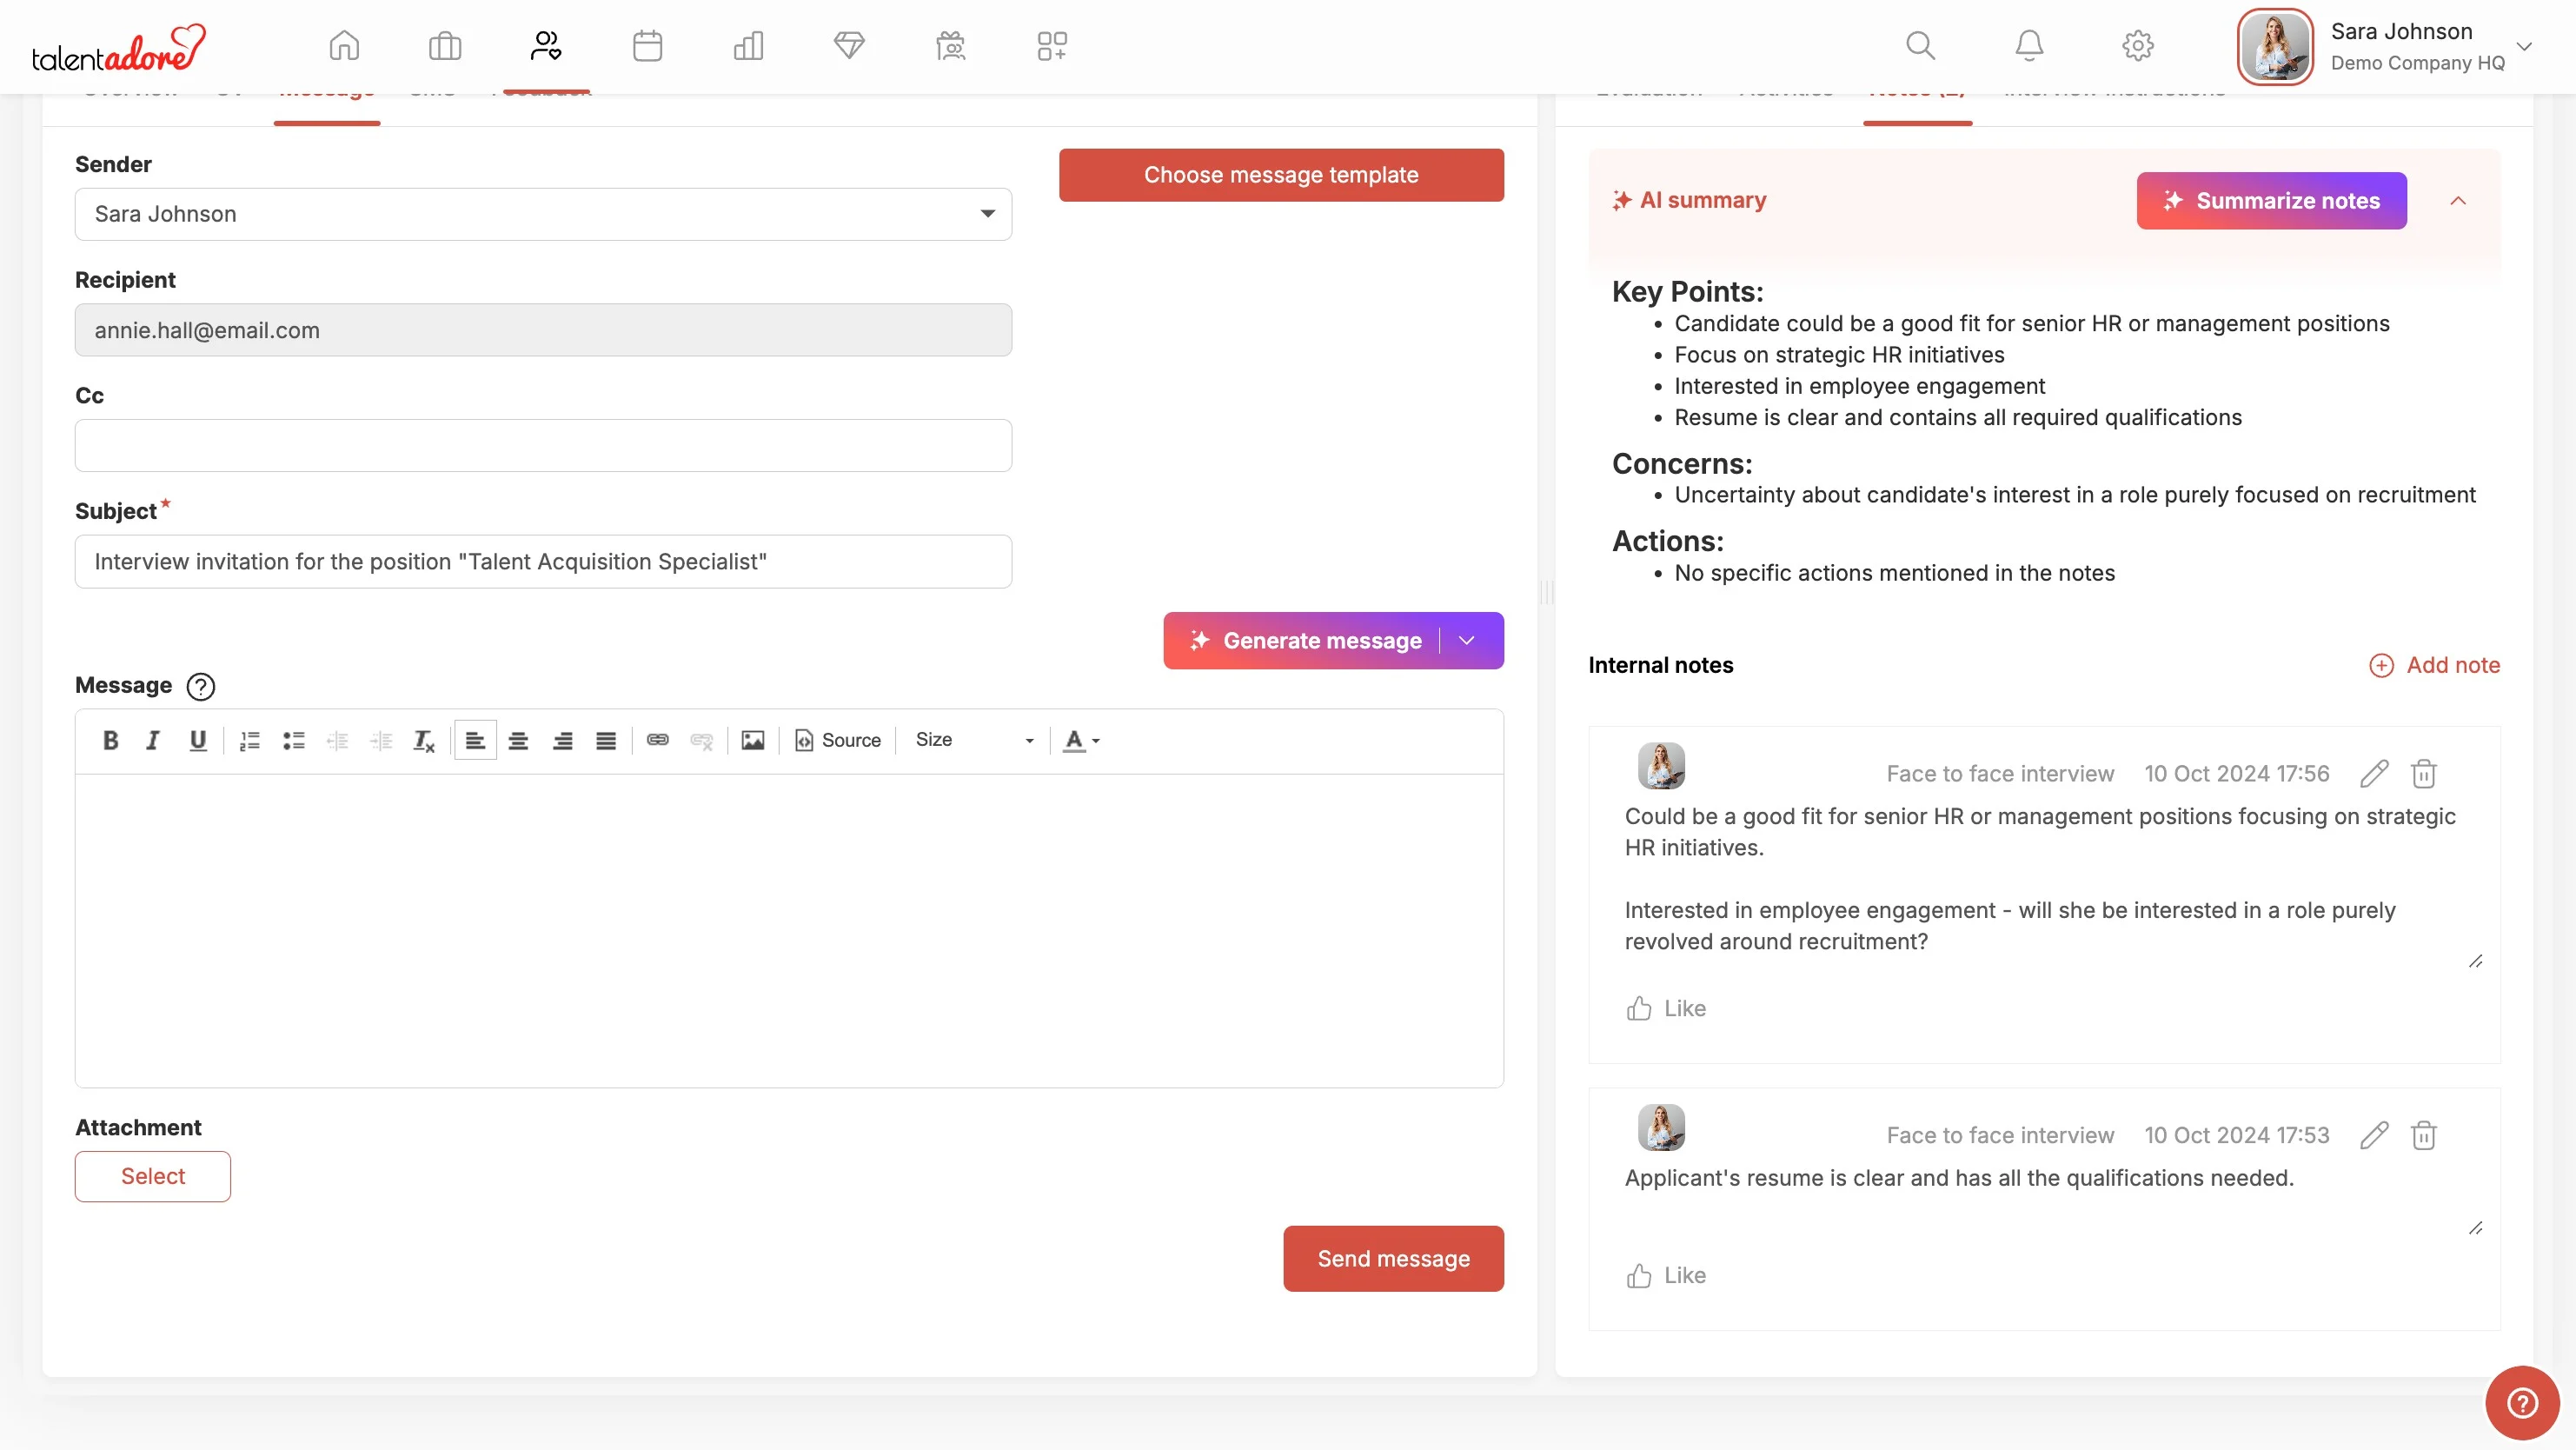Click Choose message template button
The image size is (2576, 1450).
pyautogui.click(x=1281, y=175)
